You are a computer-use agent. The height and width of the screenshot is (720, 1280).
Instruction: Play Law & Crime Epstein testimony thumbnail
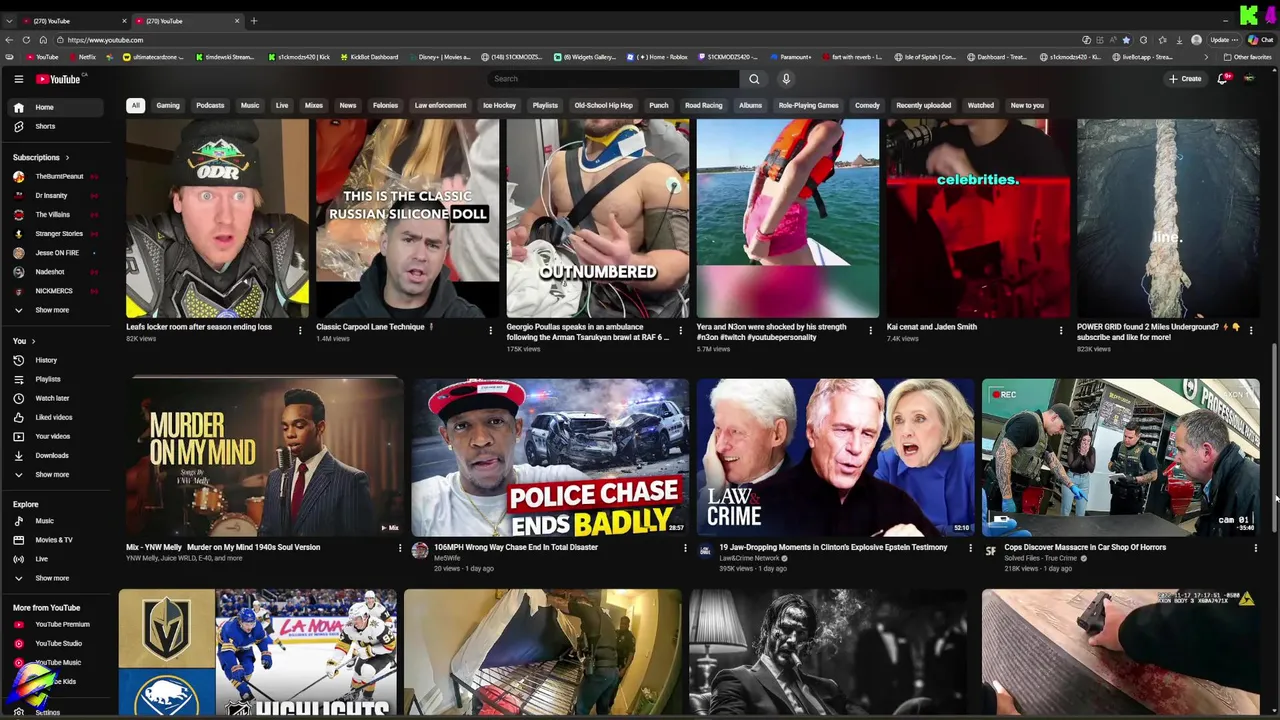[x=835, y=457]
